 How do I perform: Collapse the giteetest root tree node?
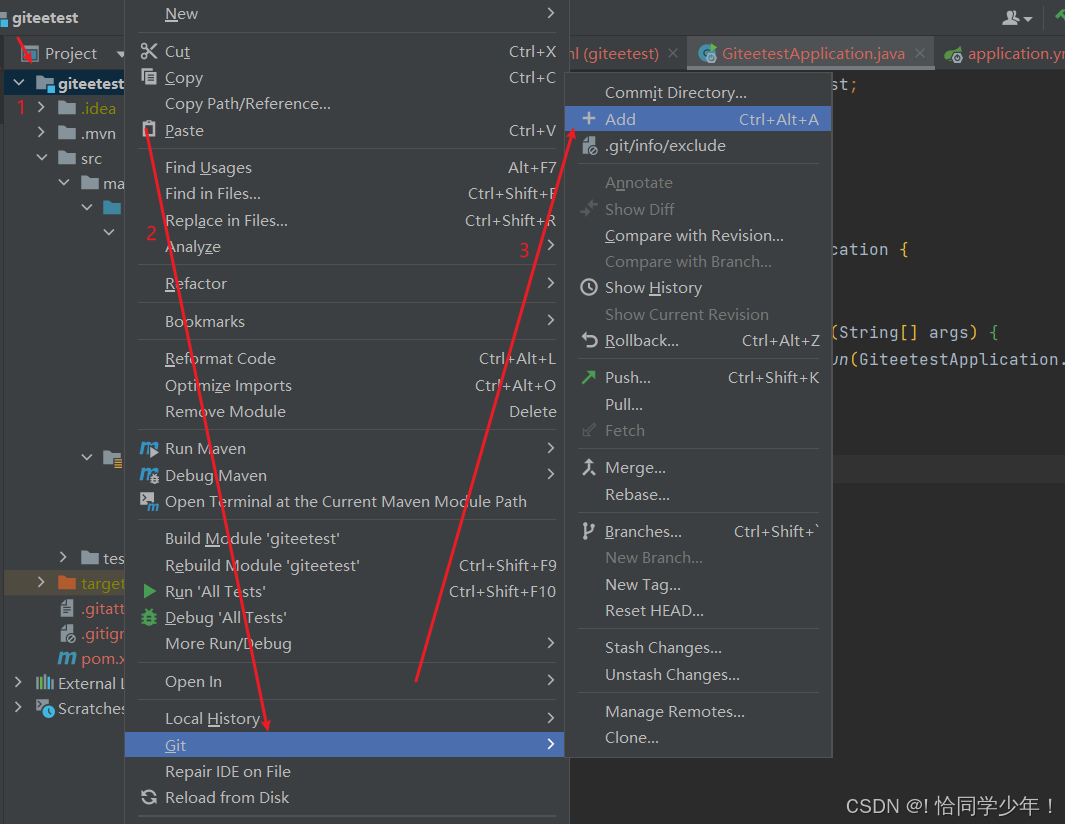click(x=19, y=83)
